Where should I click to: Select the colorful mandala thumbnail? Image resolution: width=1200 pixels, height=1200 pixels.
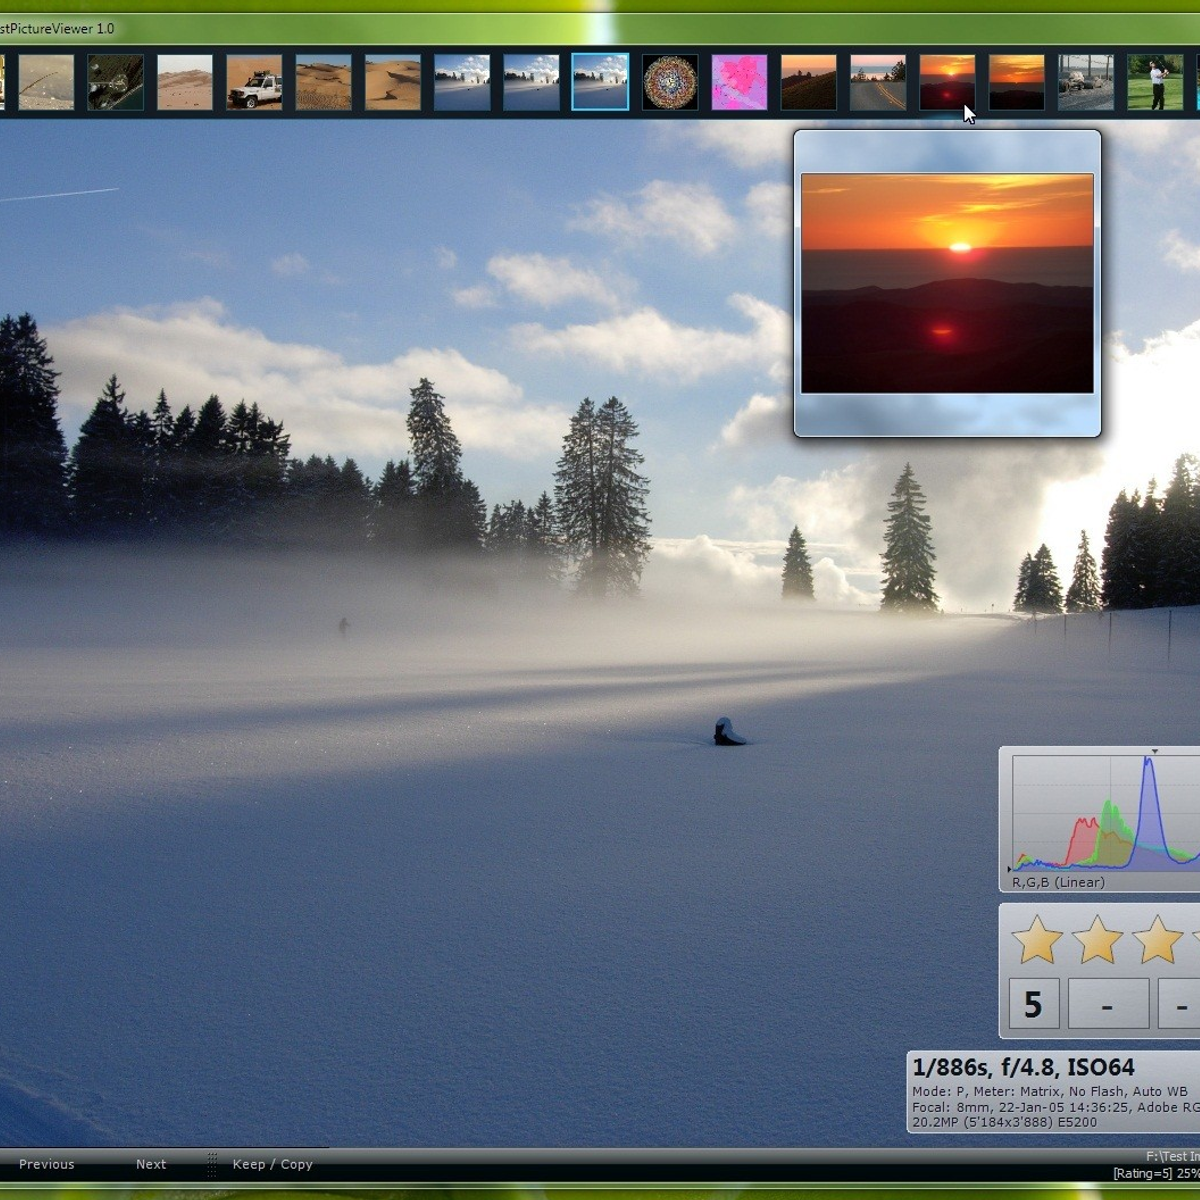[x=670, y=82]
